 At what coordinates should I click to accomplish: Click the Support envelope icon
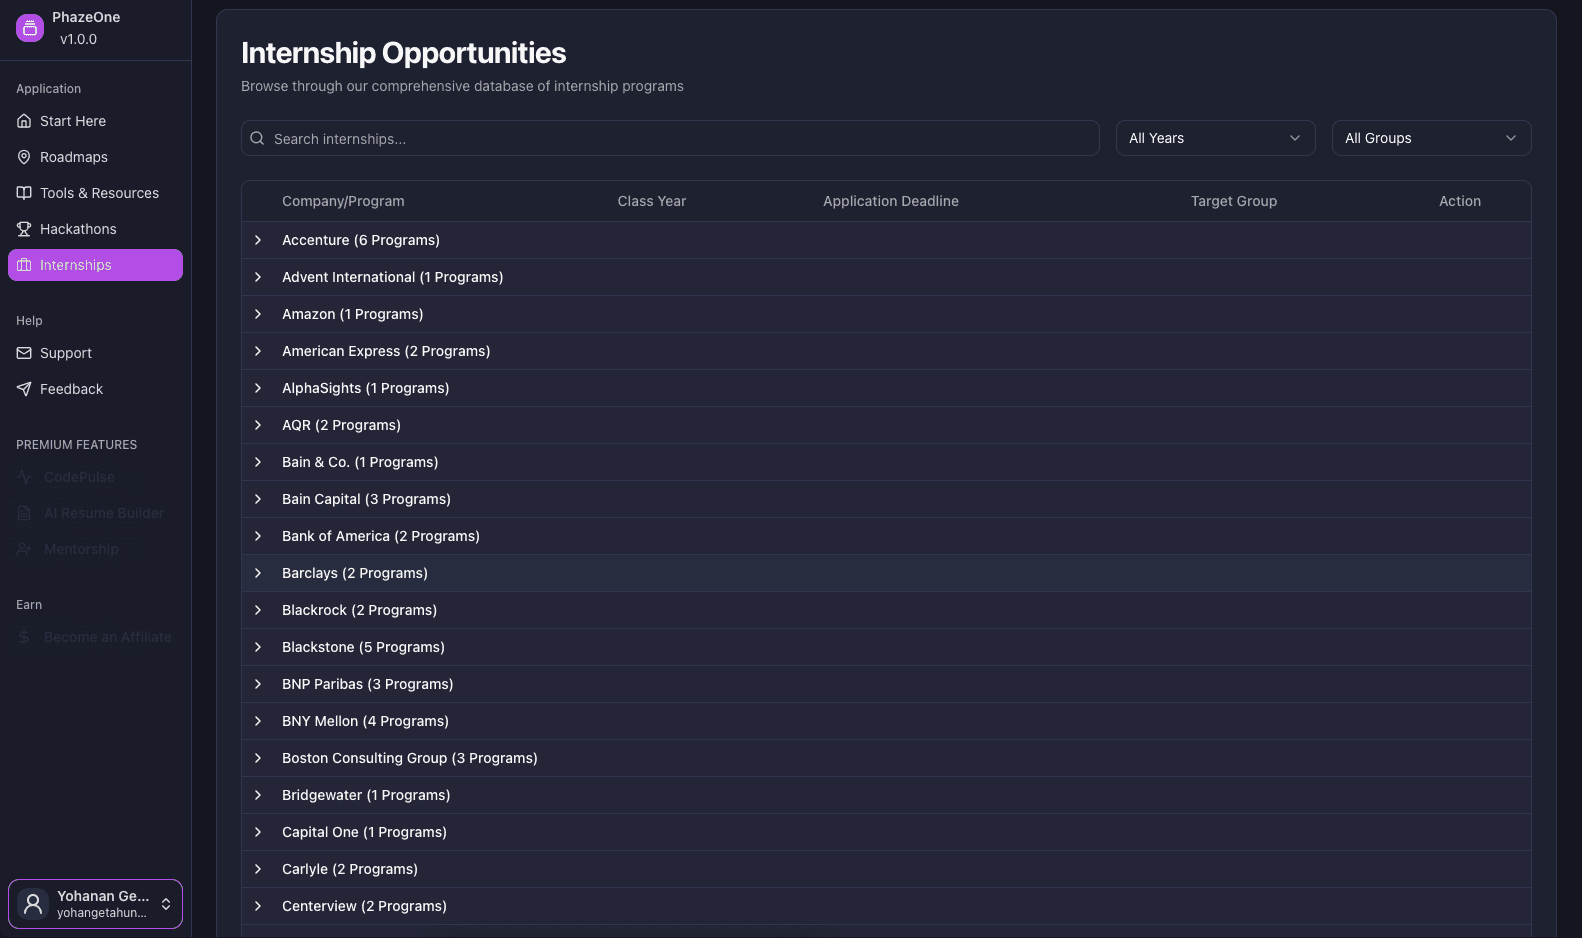[24, 353]
